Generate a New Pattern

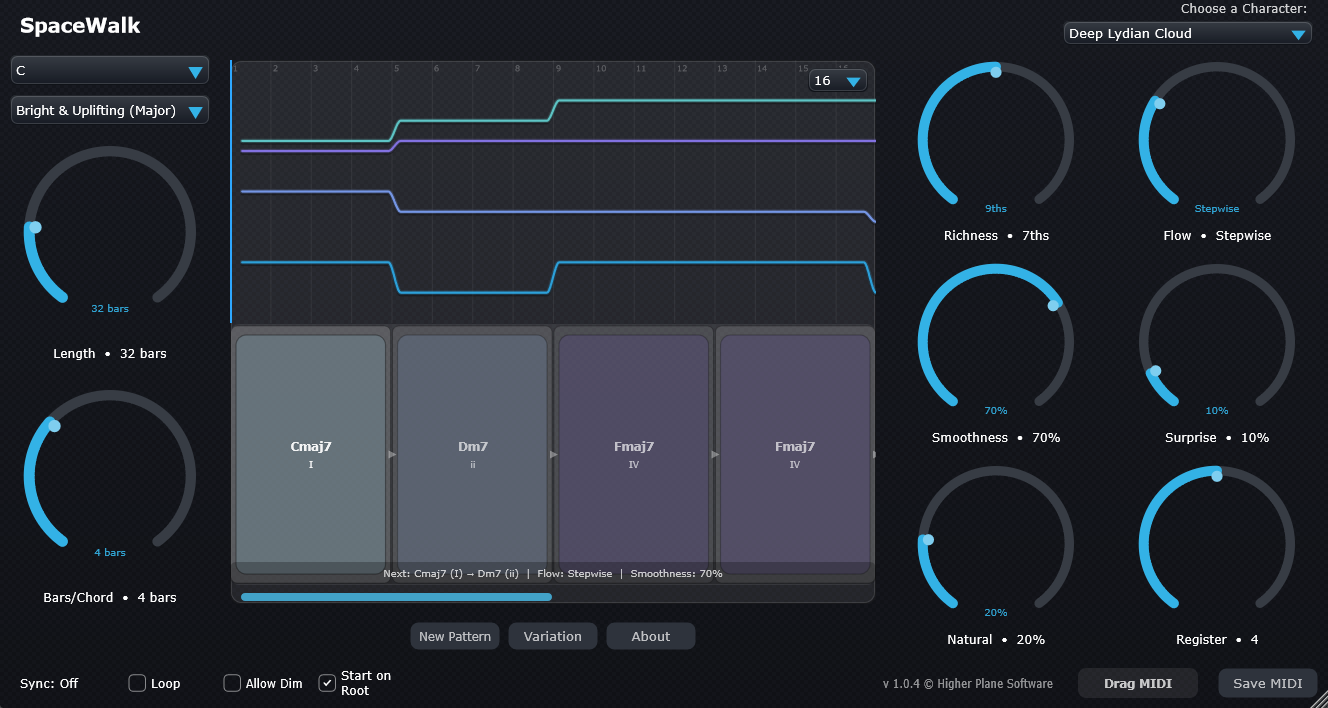pos(454,636)
